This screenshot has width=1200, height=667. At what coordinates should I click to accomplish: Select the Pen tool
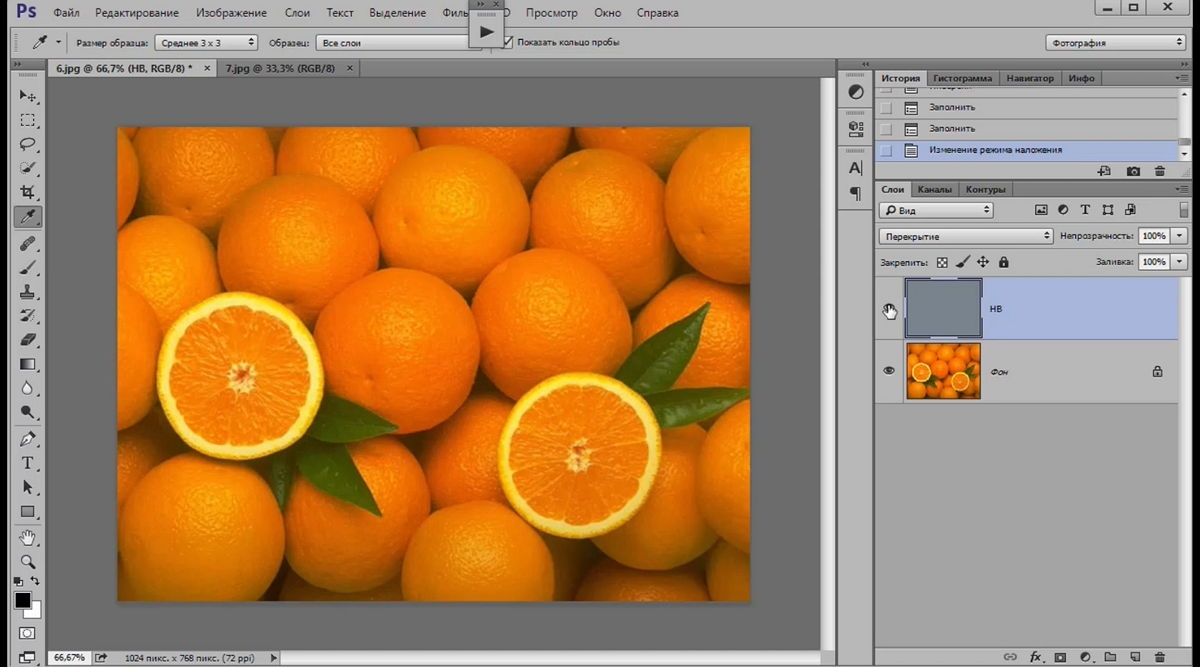(x=27, y=439)
